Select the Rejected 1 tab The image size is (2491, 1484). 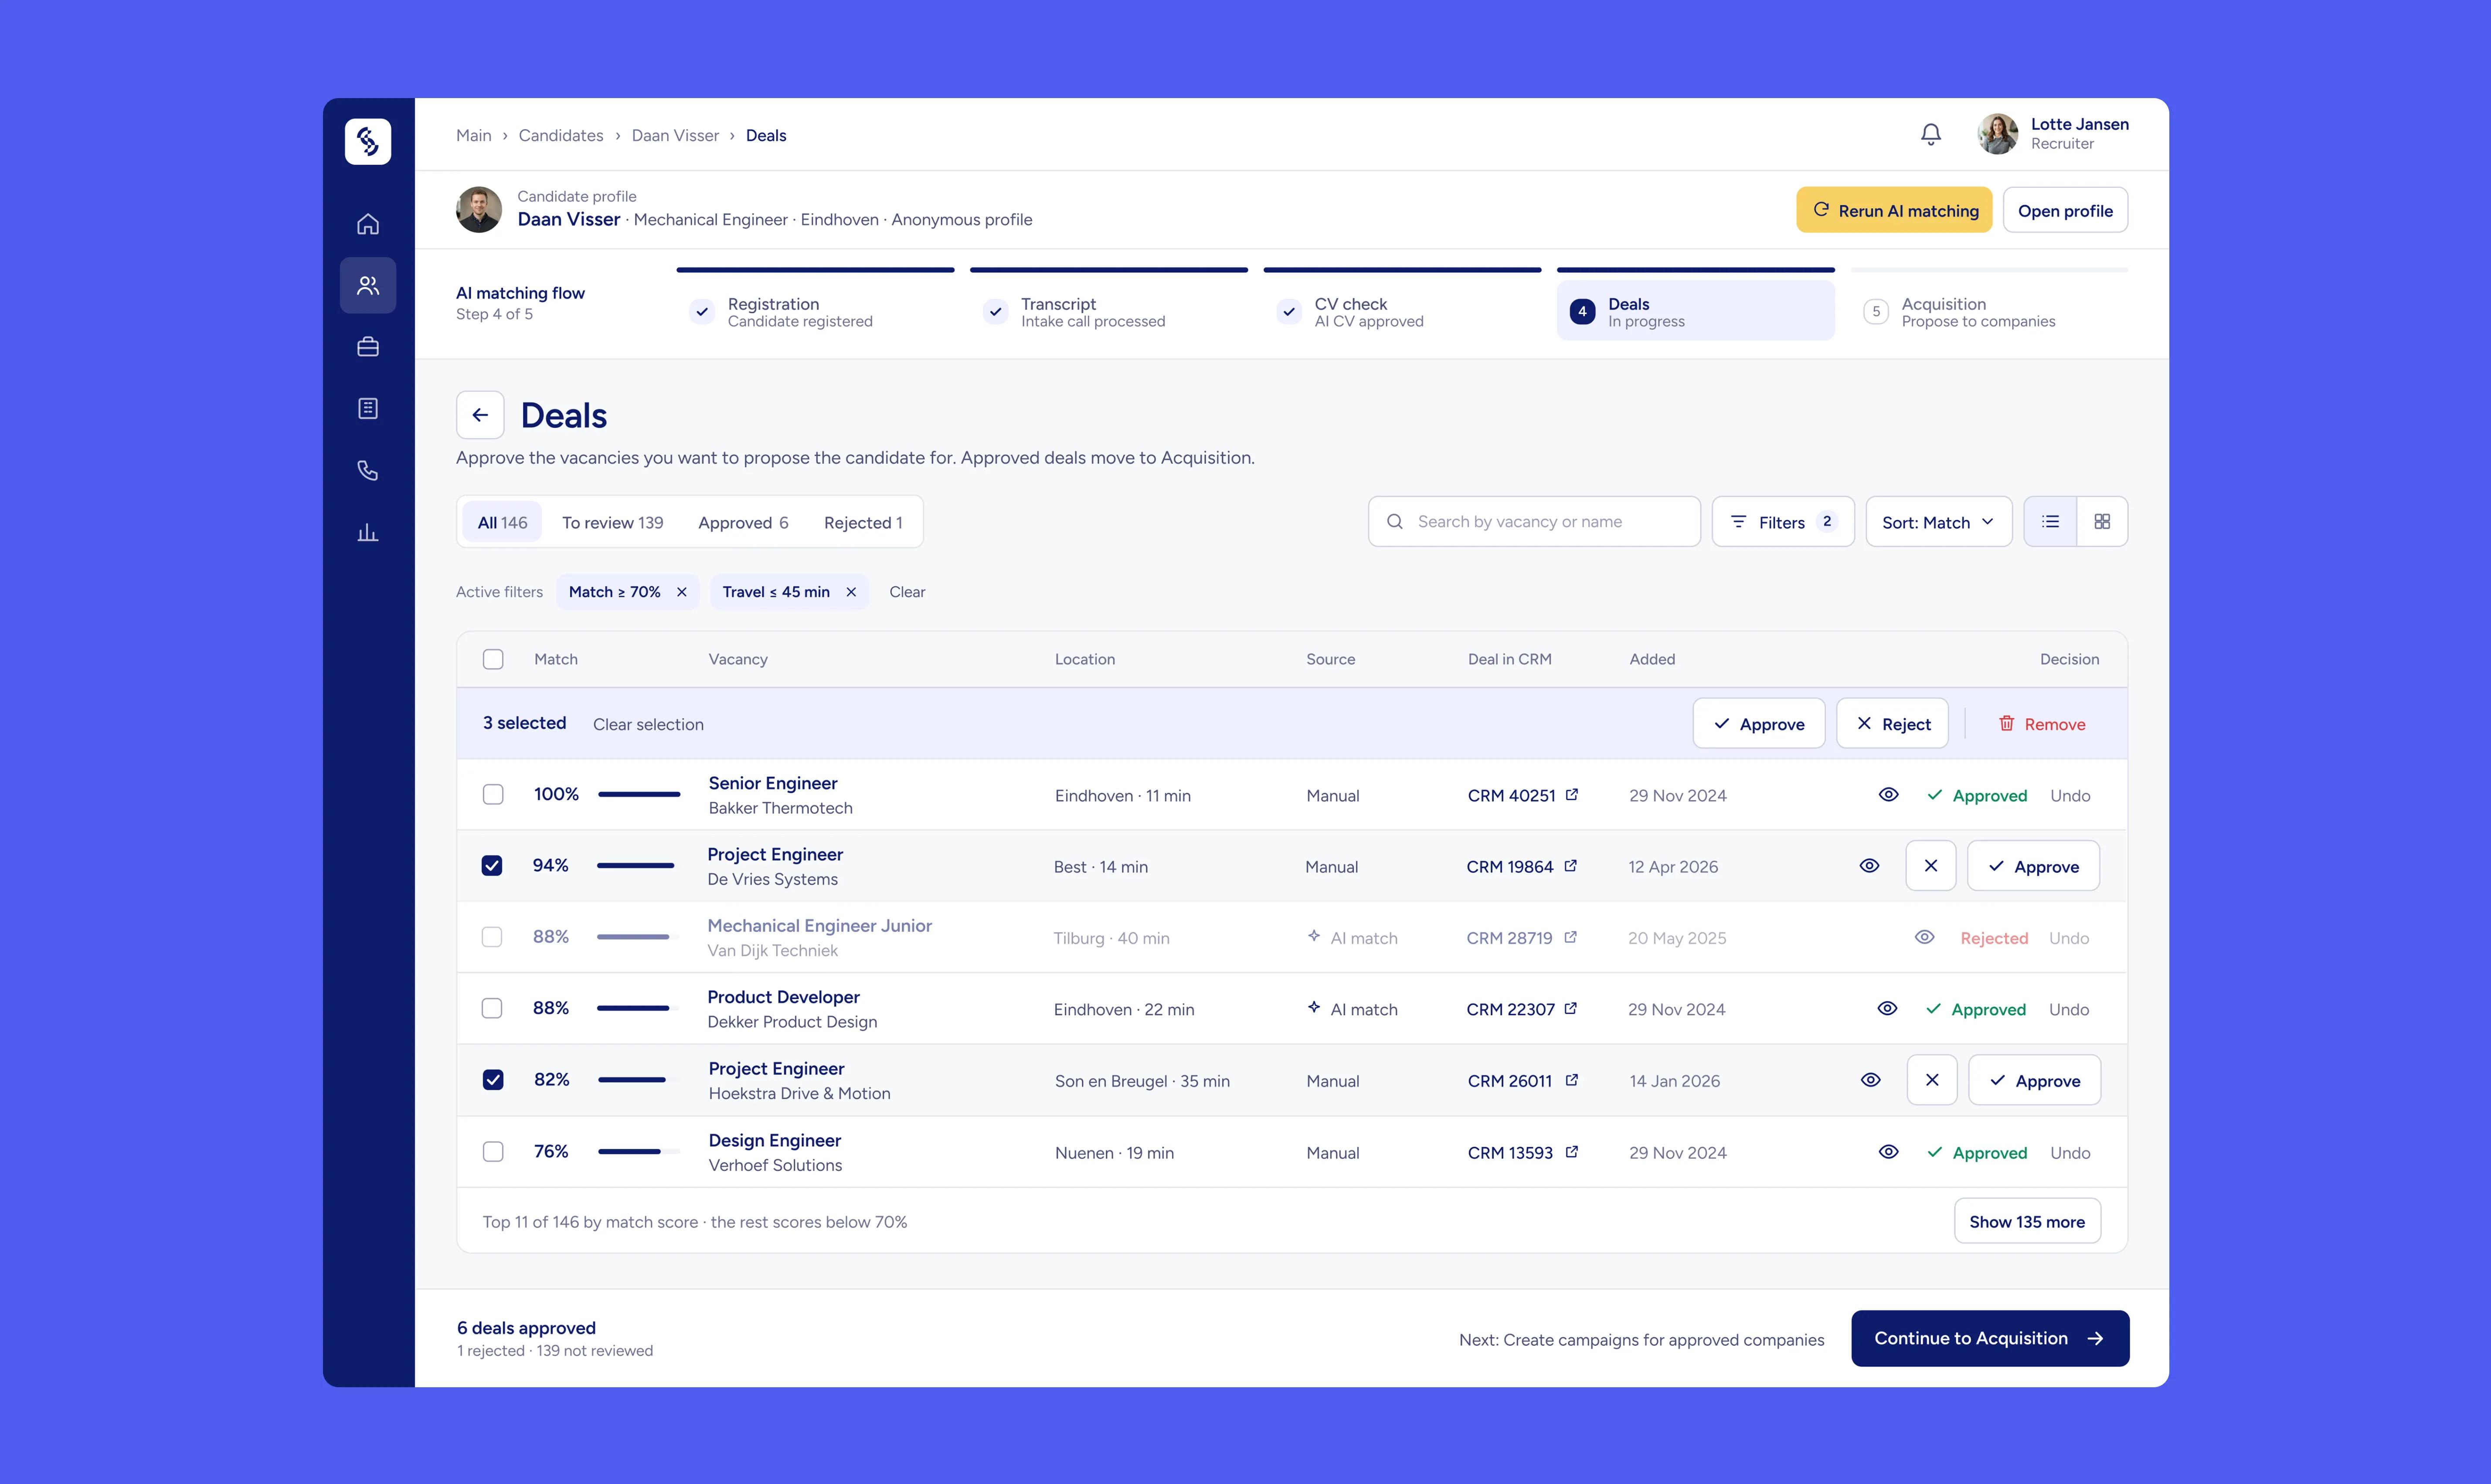863,522
